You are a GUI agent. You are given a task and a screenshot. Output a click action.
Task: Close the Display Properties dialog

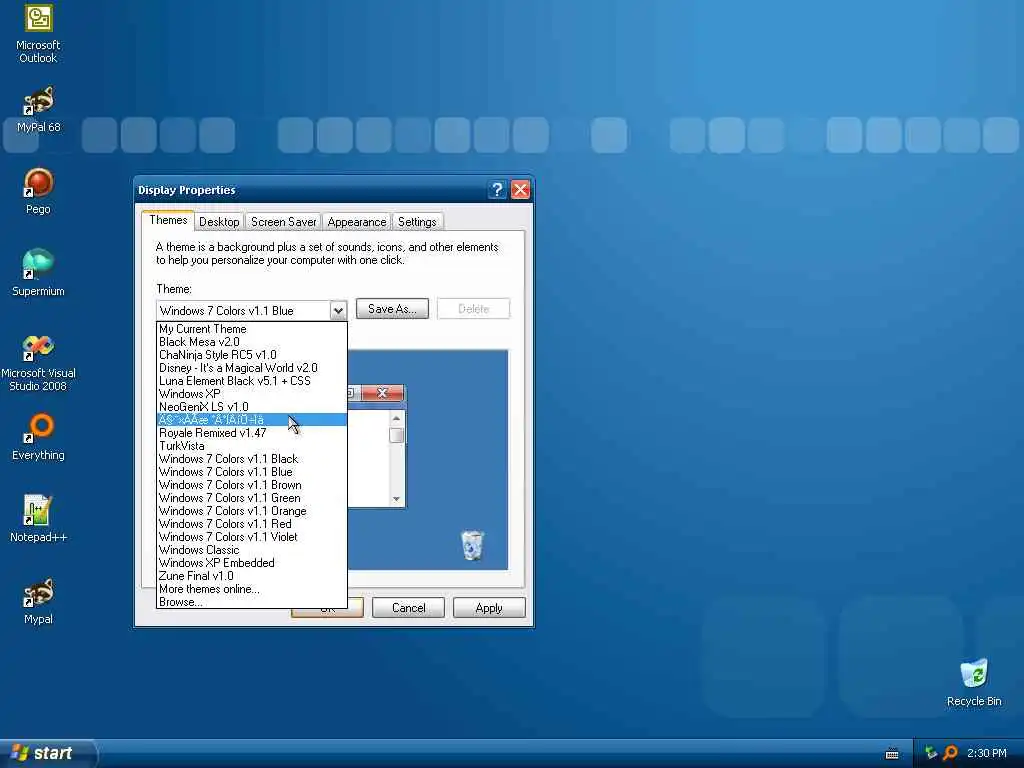(520, 190)
